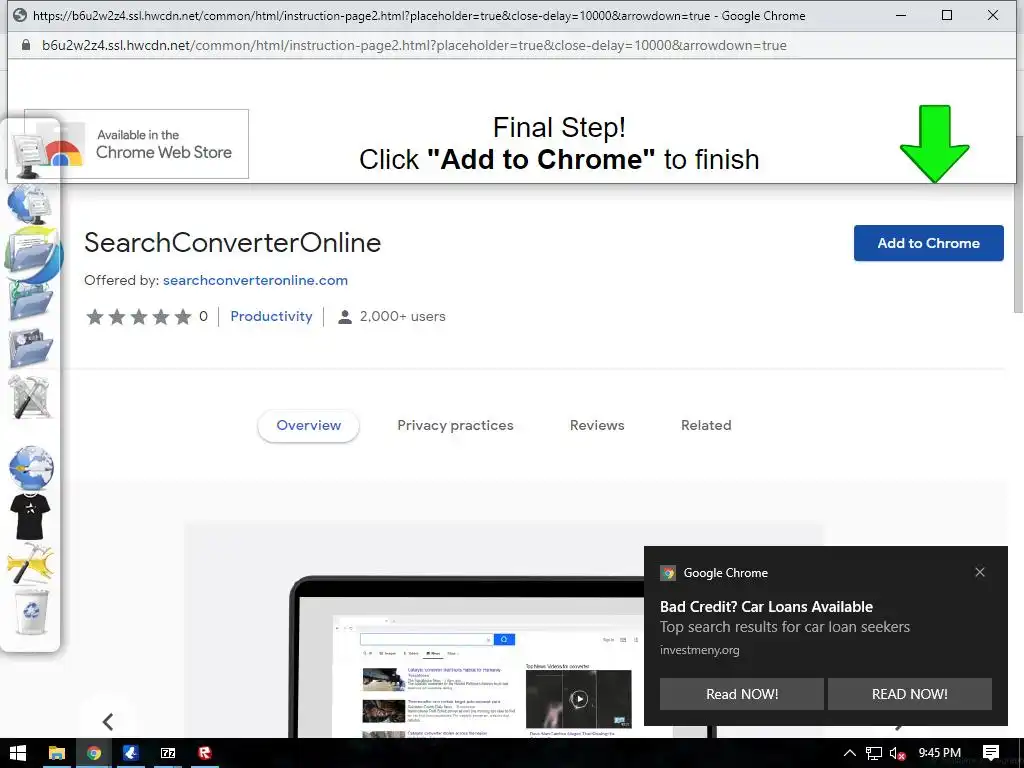Launch the hammer and wrench tools dock icon
Image resolution: width=1024 pixels, height=768 pixels.
click(30, 397)
